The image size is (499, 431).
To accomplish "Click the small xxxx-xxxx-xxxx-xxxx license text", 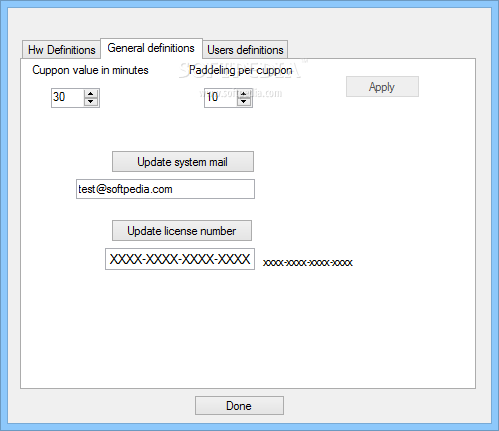I will (308, 263).
